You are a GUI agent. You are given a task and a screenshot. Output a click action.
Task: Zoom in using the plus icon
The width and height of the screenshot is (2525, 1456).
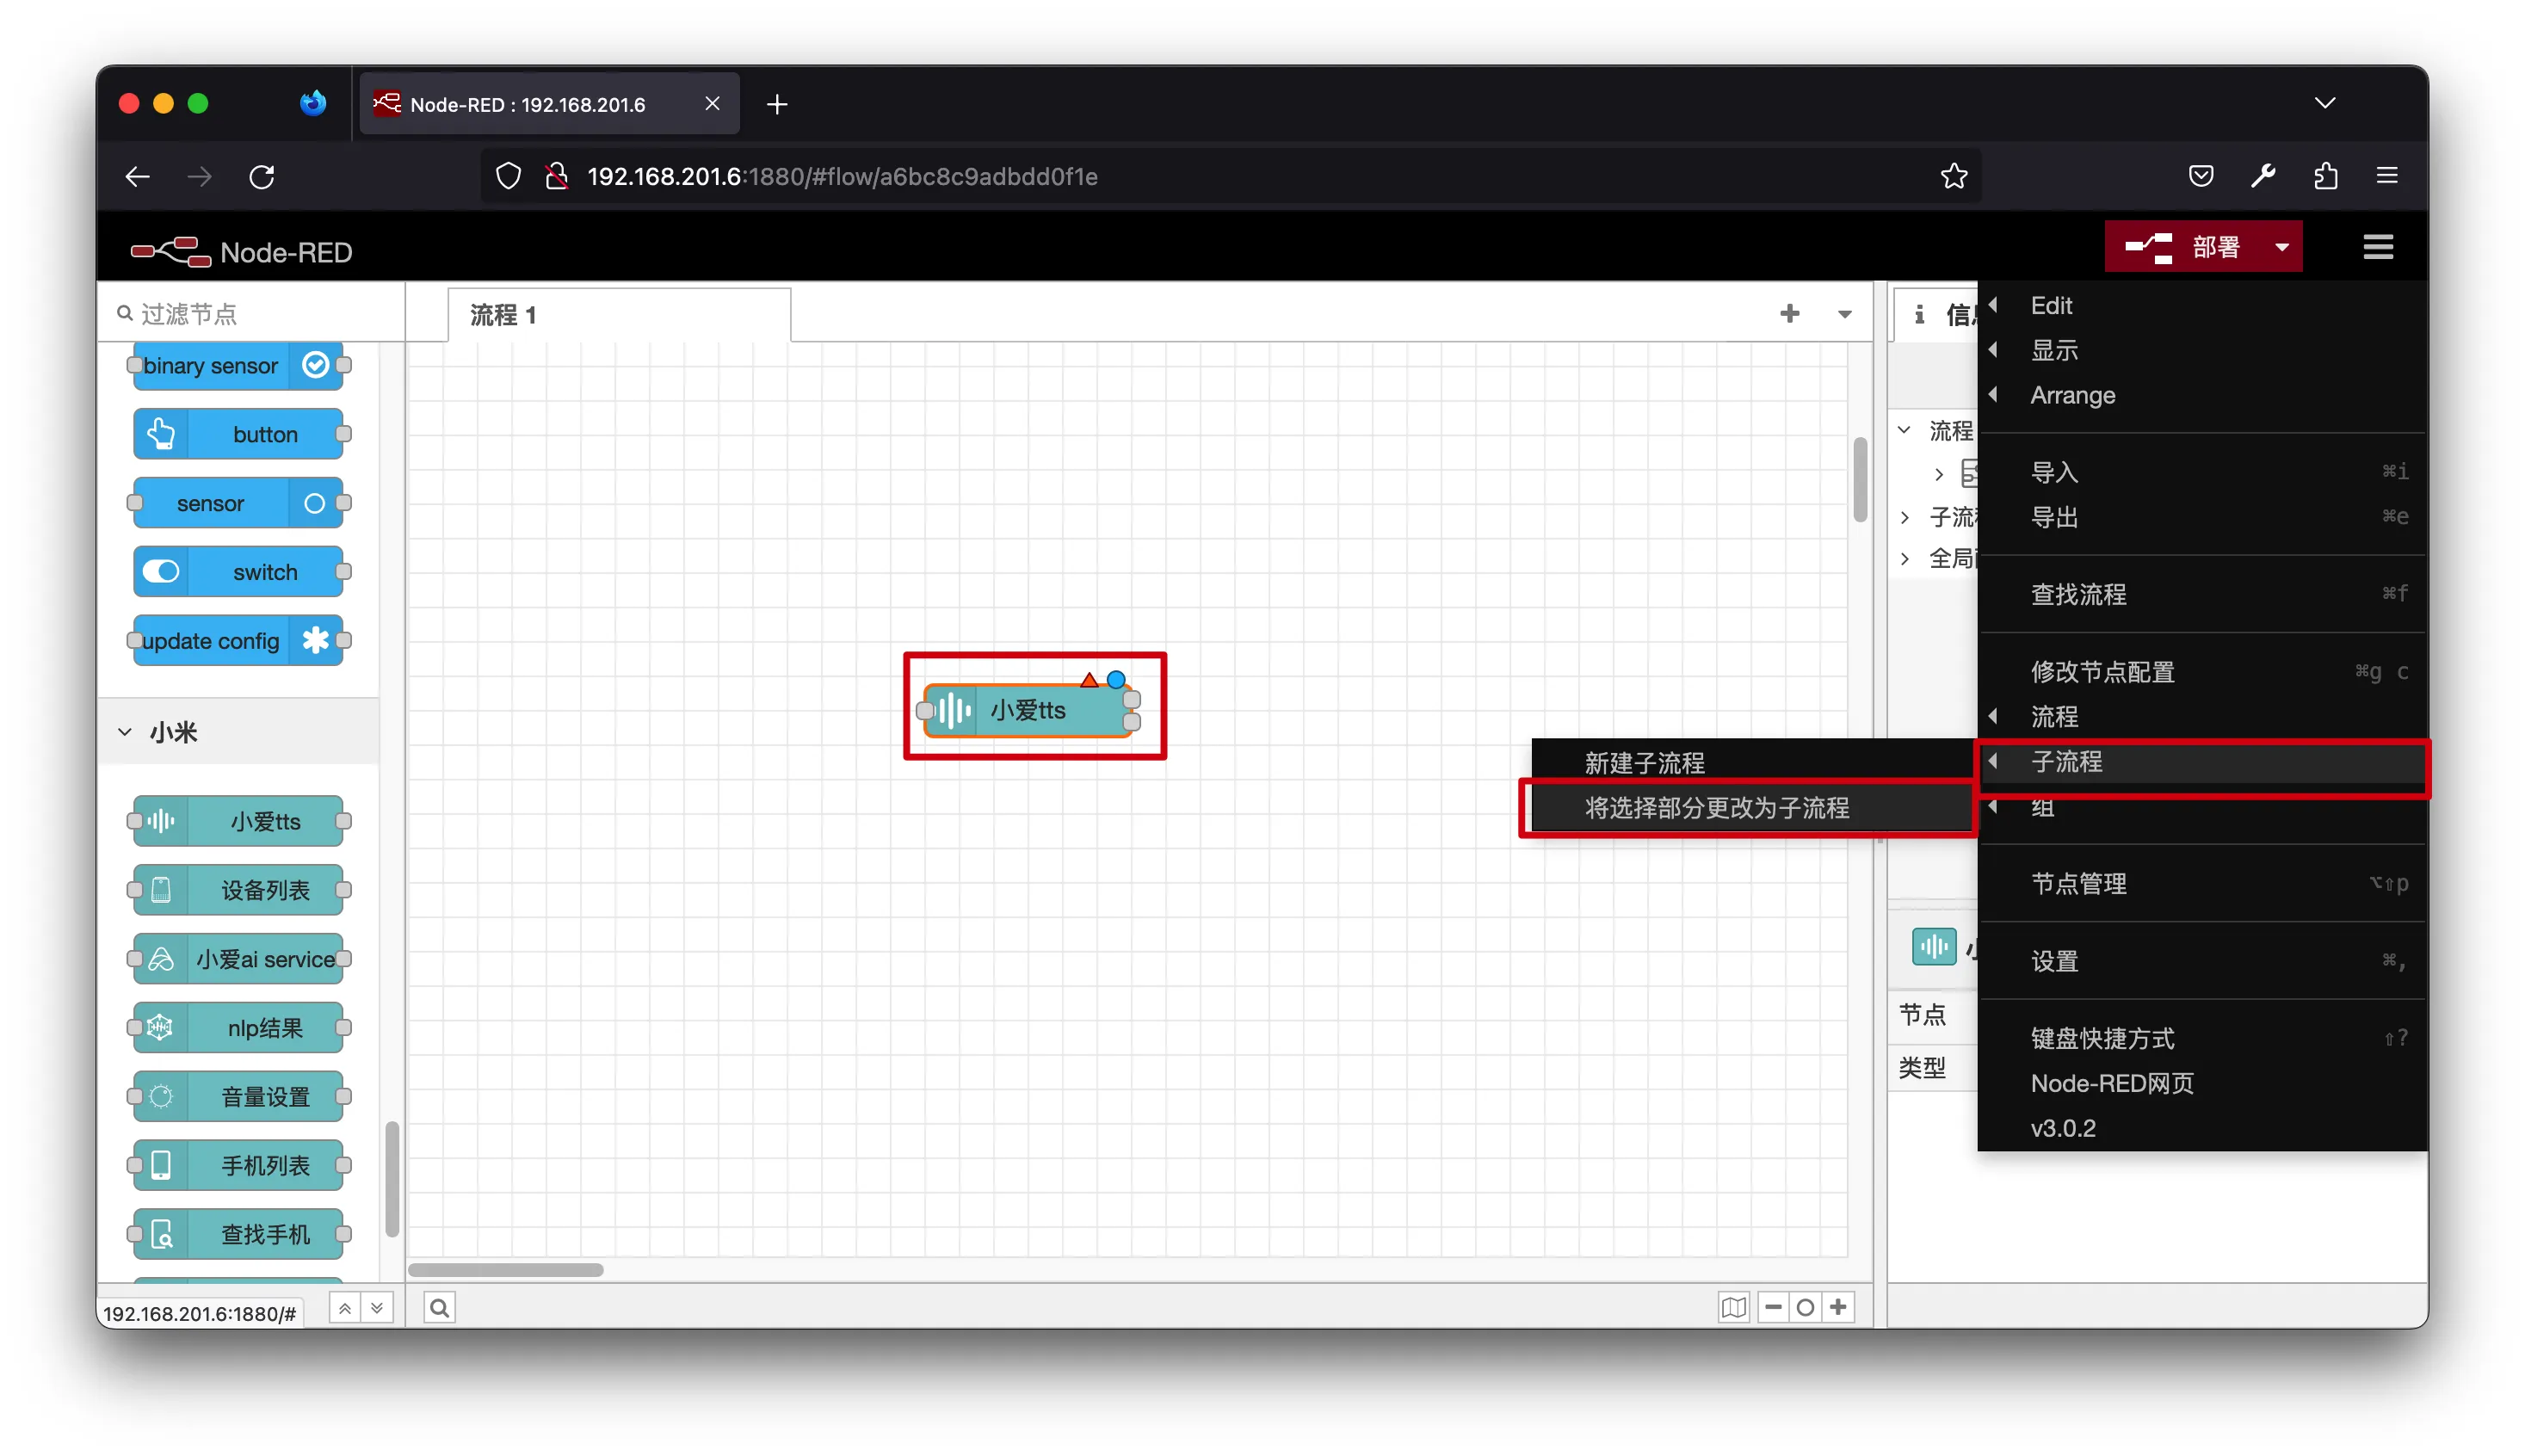click(1838, 1307)
